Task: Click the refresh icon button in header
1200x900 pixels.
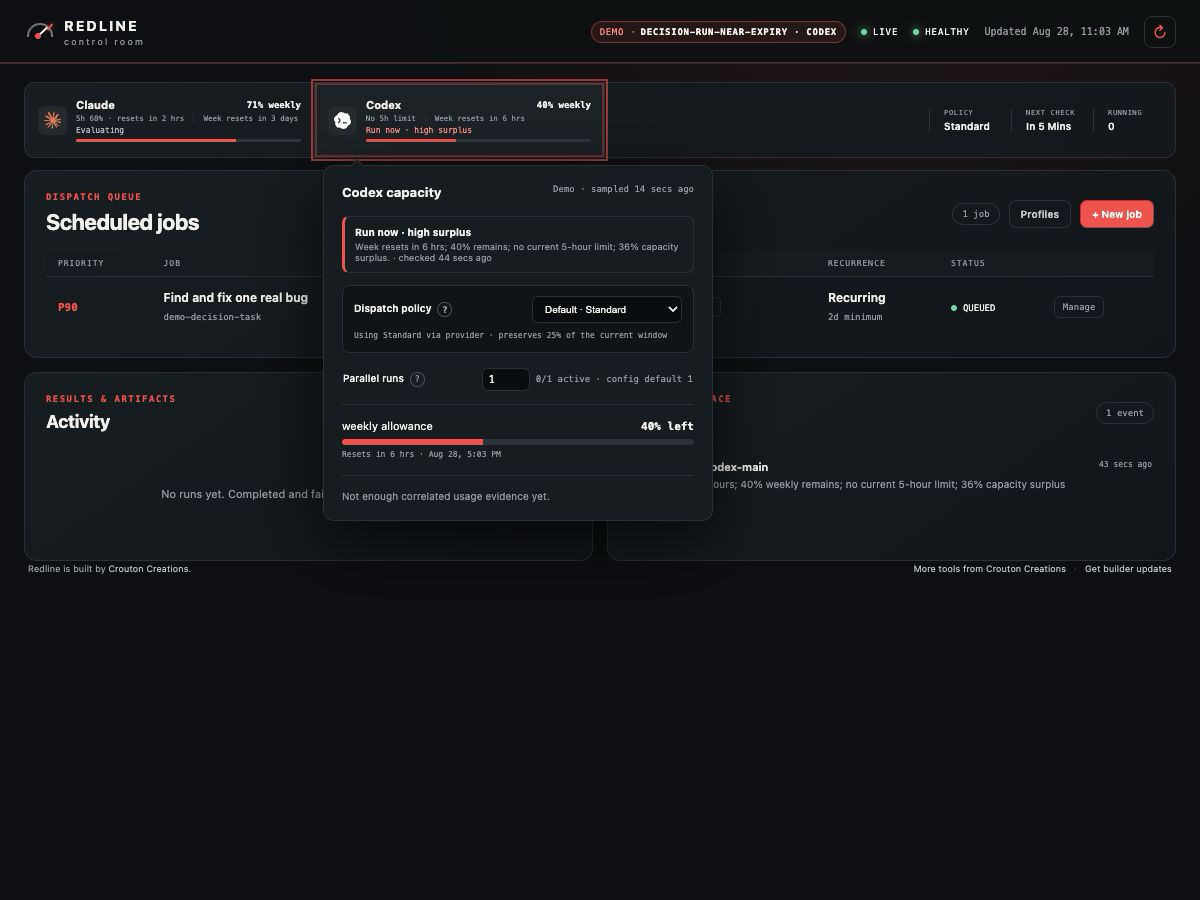Action: tap(1160, 32)
